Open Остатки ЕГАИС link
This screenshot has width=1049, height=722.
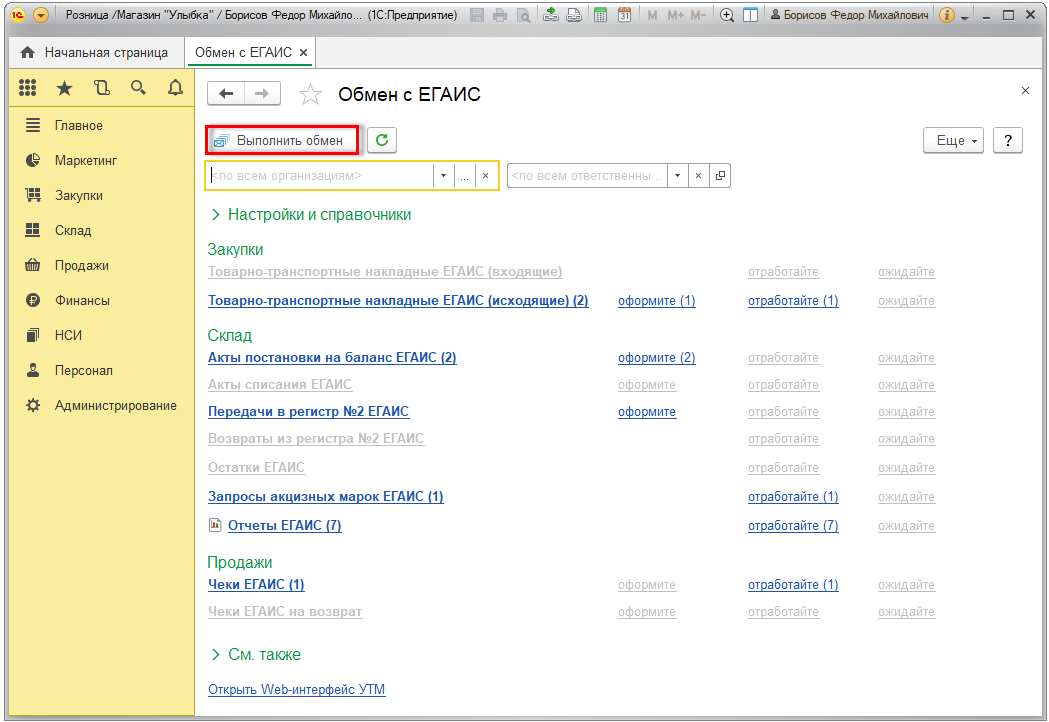click(256, 467)
